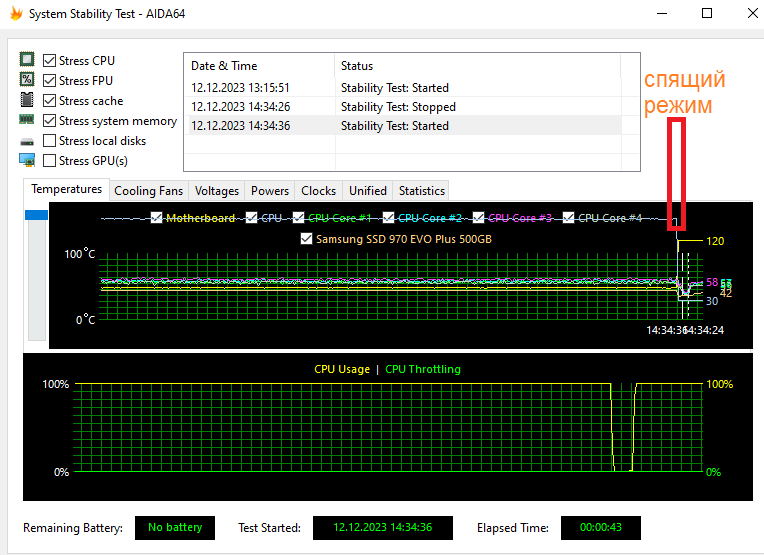764x555 pixels.
Task: Uncheck the Stress FPU checkbox
Action: click(49, 80)
